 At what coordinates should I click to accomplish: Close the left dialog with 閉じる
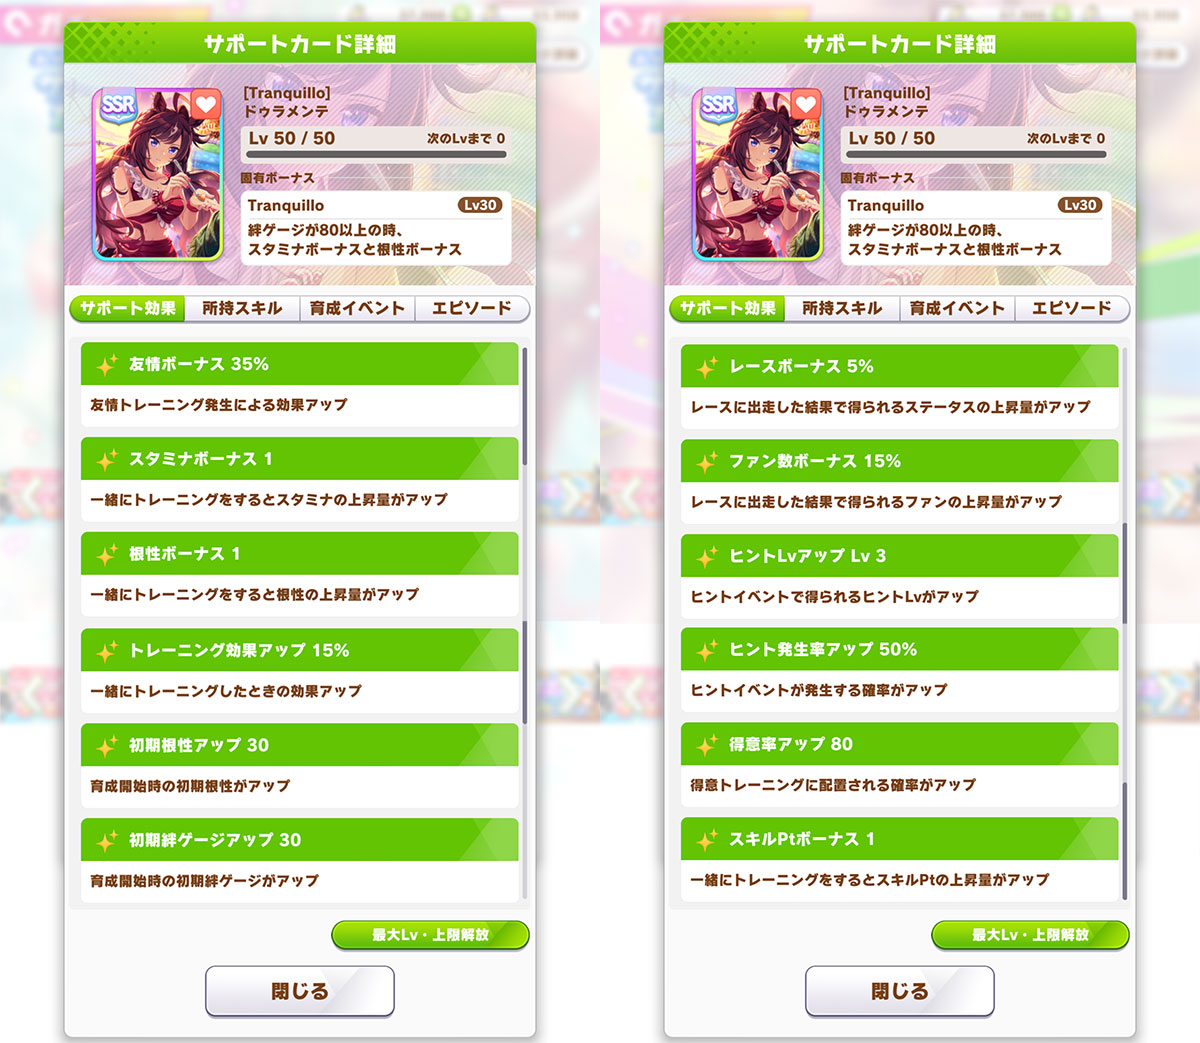click(300, 991)
